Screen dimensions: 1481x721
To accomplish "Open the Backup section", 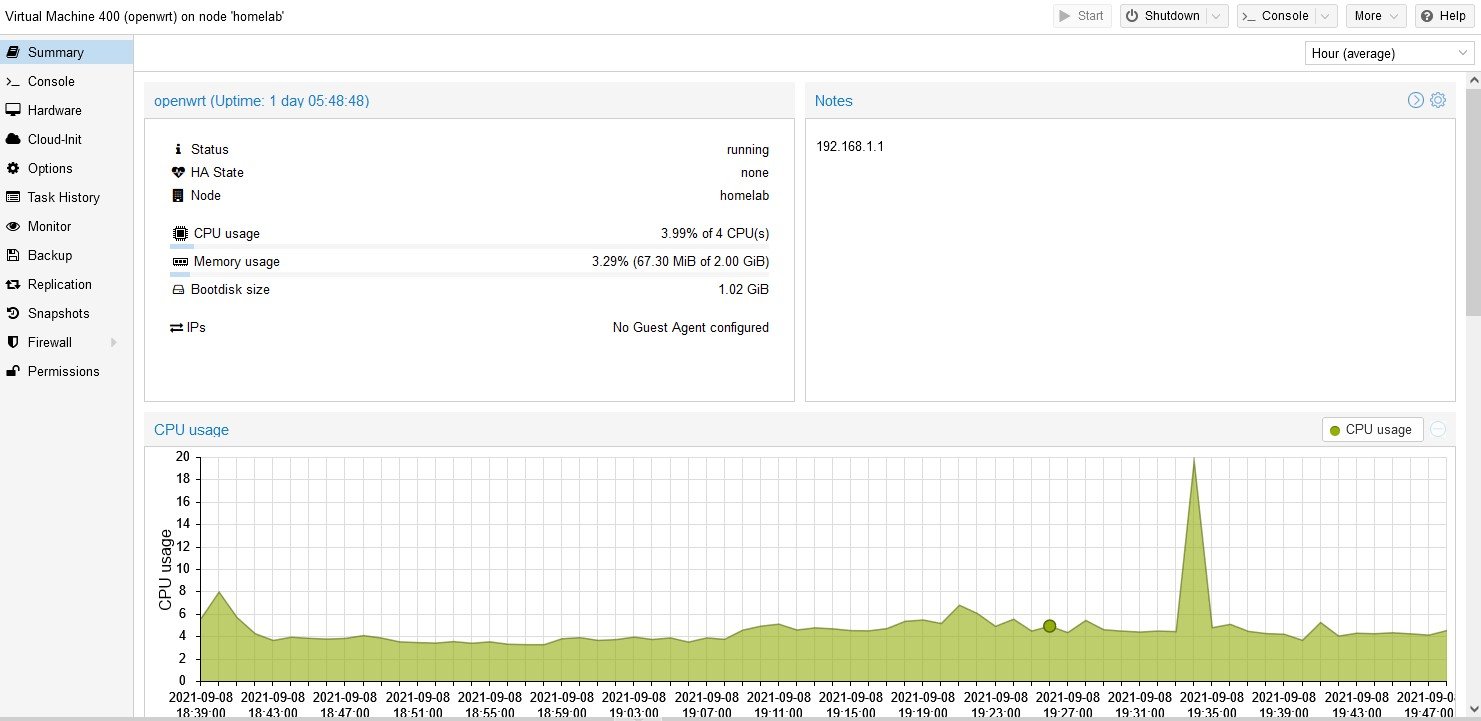I will pyautogui.click(x=49, y=256).
